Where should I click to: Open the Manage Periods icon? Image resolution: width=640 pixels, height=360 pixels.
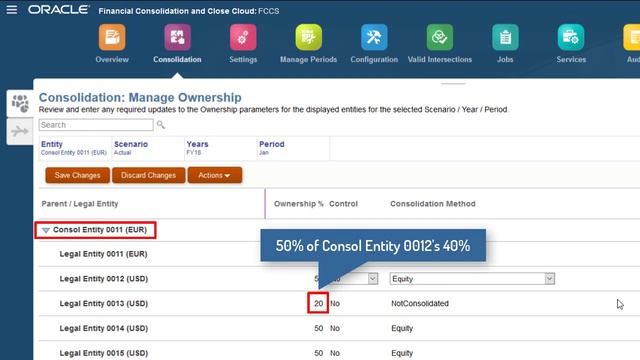click(x=309, y=37)
